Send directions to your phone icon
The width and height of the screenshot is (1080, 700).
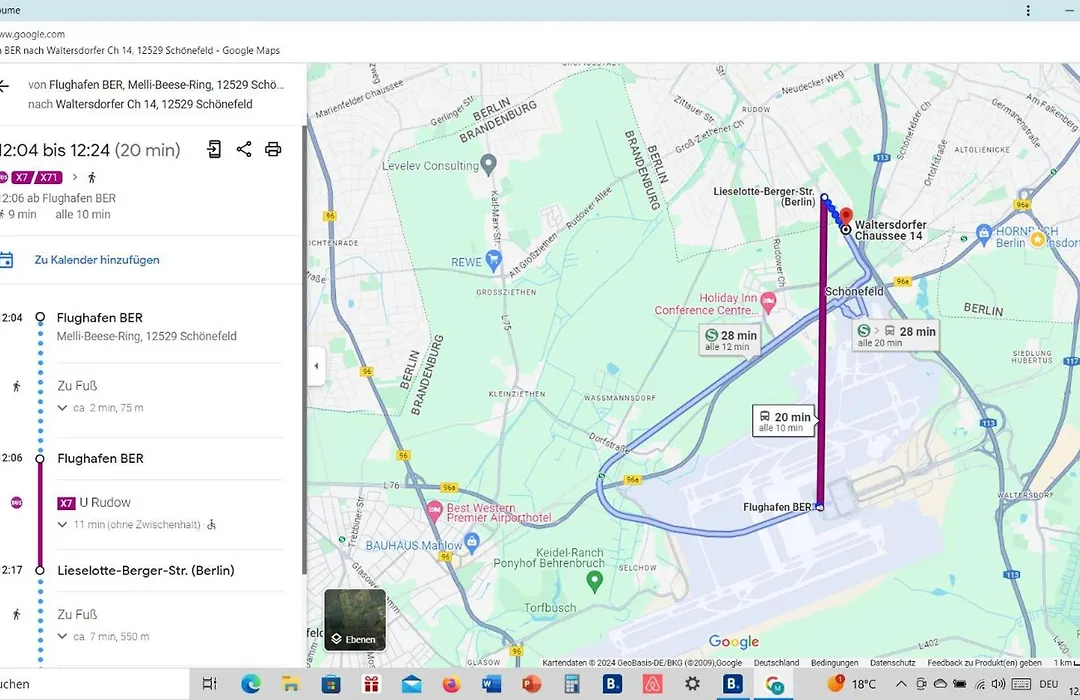(214, 150)
